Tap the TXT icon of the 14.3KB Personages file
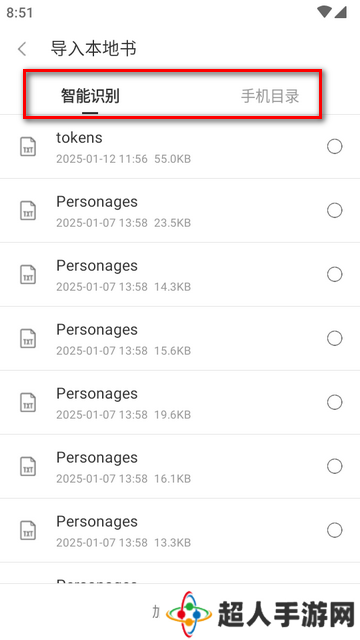The height and width of the screenshot is (640, 360). point(28,274)
